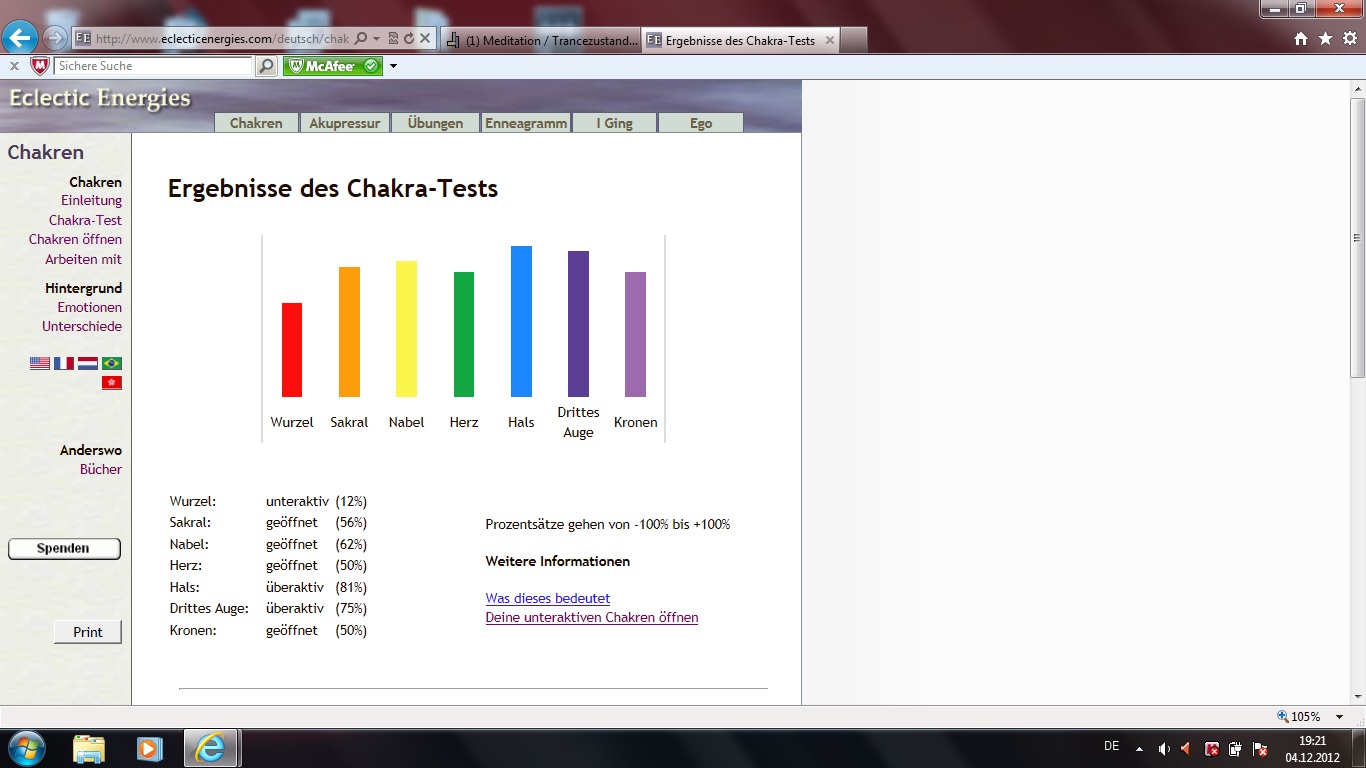1366x768 pixels.
Task: Click the green McAfee SiteAdvisor button
Action: coord(333,66)
